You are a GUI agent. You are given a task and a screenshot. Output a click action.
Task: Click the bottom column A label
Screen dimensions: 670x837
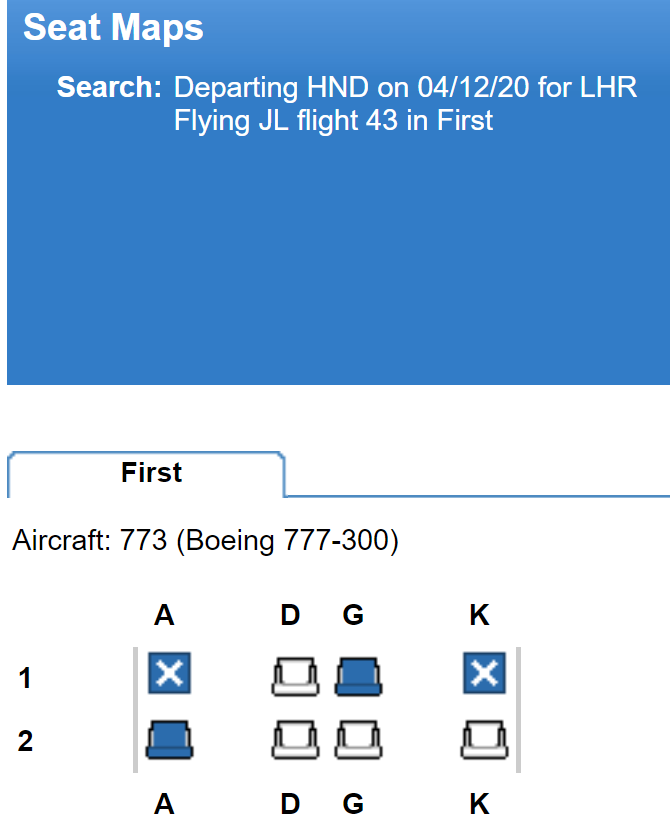pyautogui.click(x=164, y=803)
